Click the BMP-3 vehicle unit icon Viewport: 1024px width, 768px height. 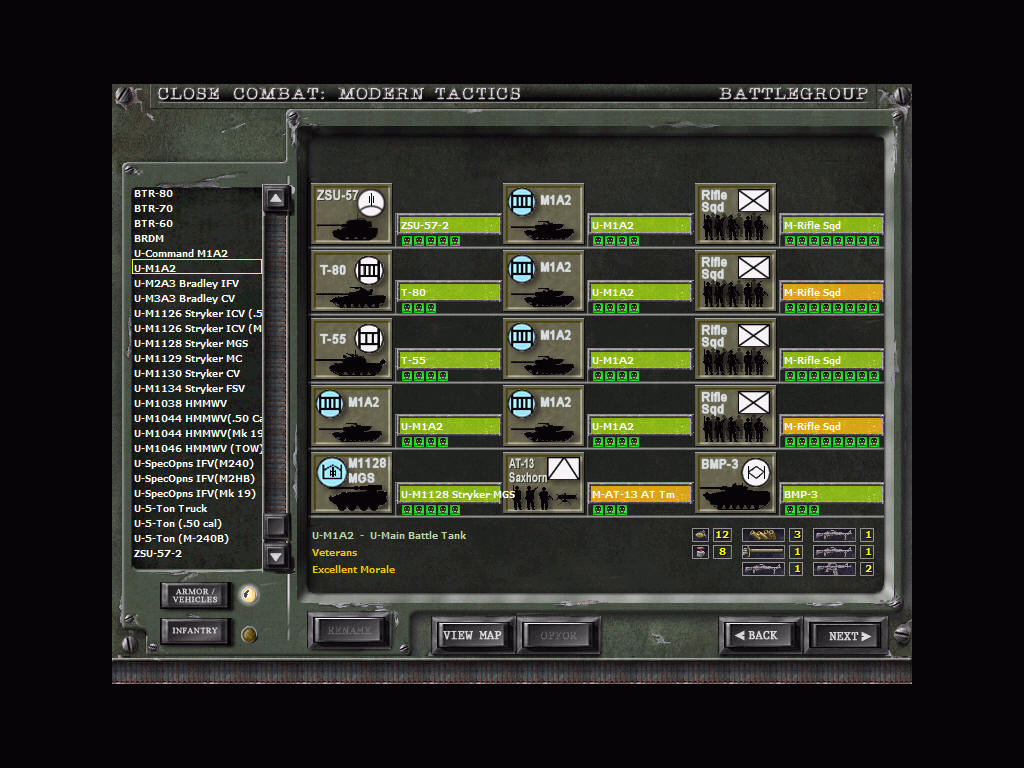(735, 483)
